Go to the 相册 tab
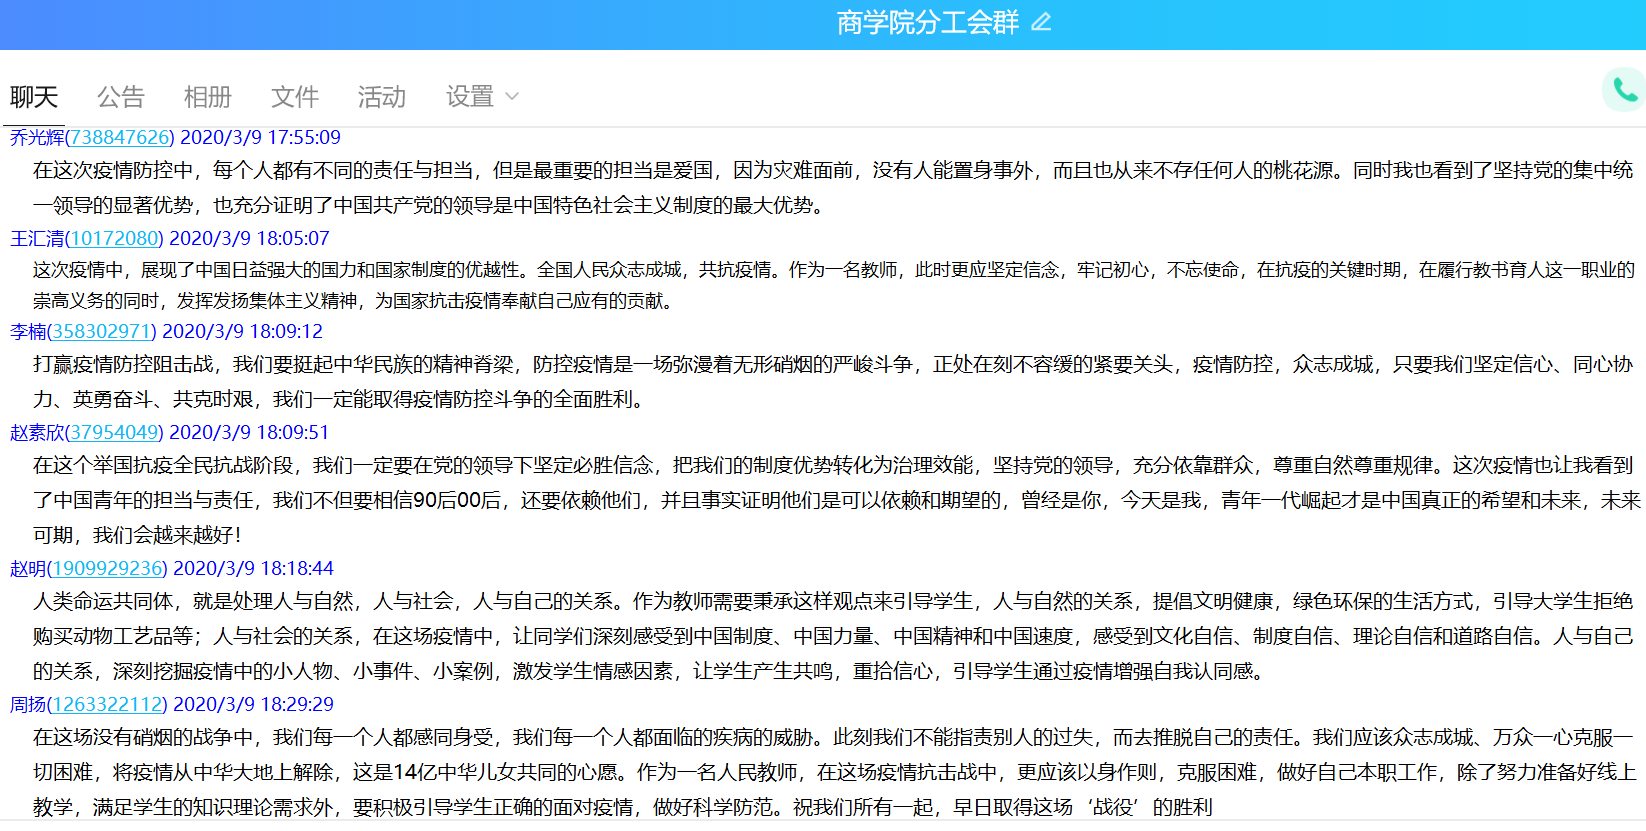Image resolution: width=1646 pixels, height=831 pixels. (x=208, y=97)
